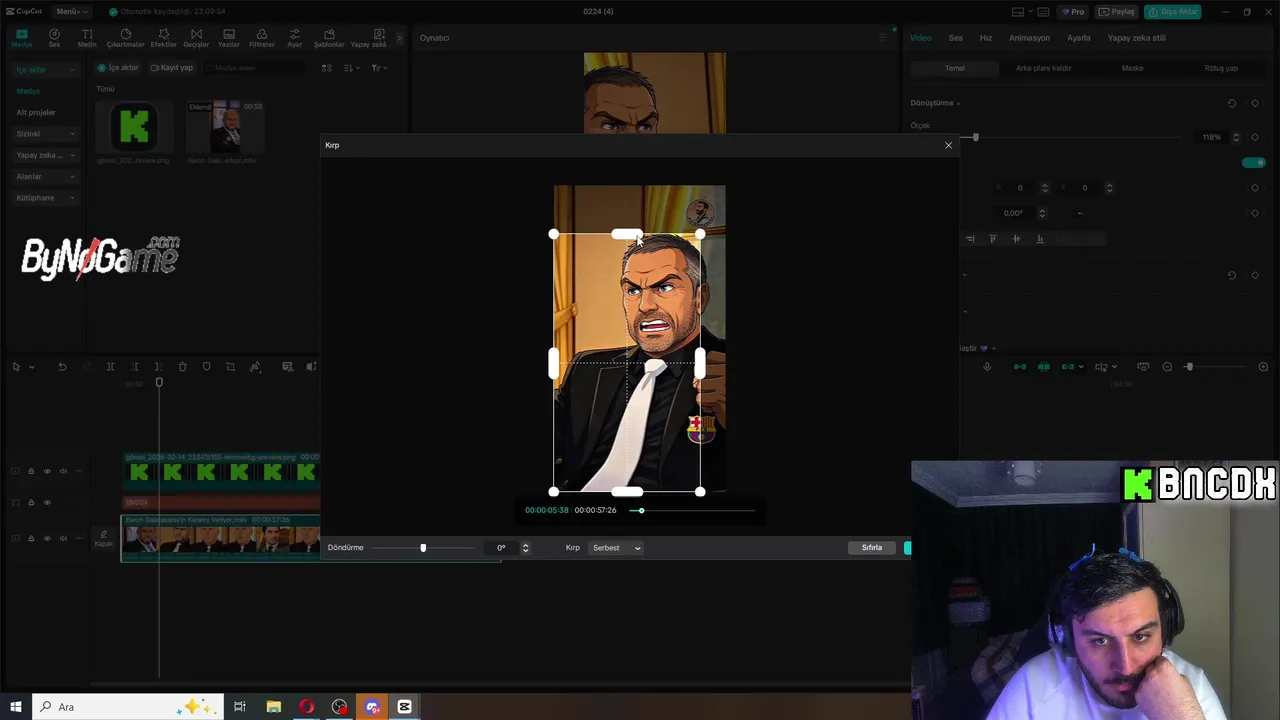The width and height of the screenshot is (1280, 720).
Task: Expand the Sizinki sidebar section
Action: (x=46, y=133)
